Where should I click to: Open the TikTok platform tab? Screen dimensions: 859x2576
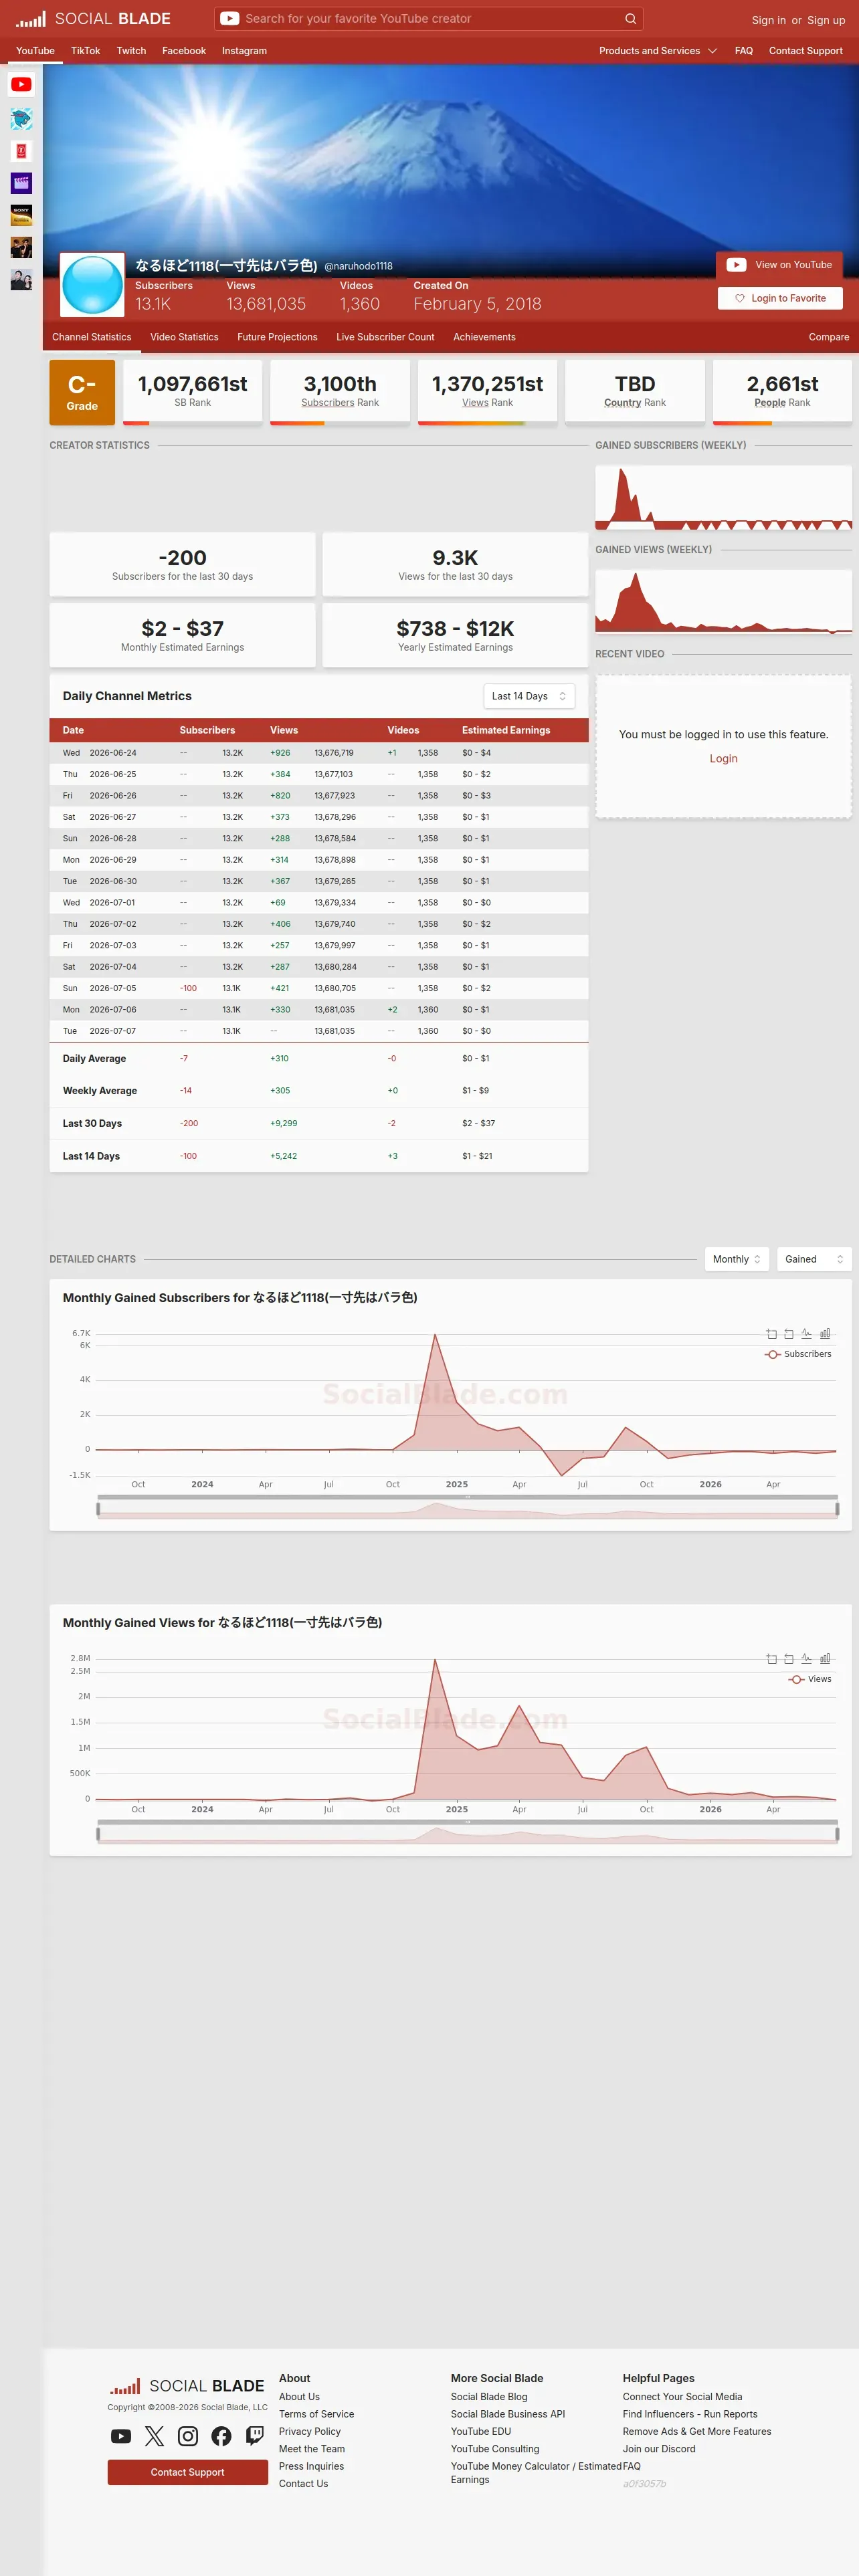85,51
